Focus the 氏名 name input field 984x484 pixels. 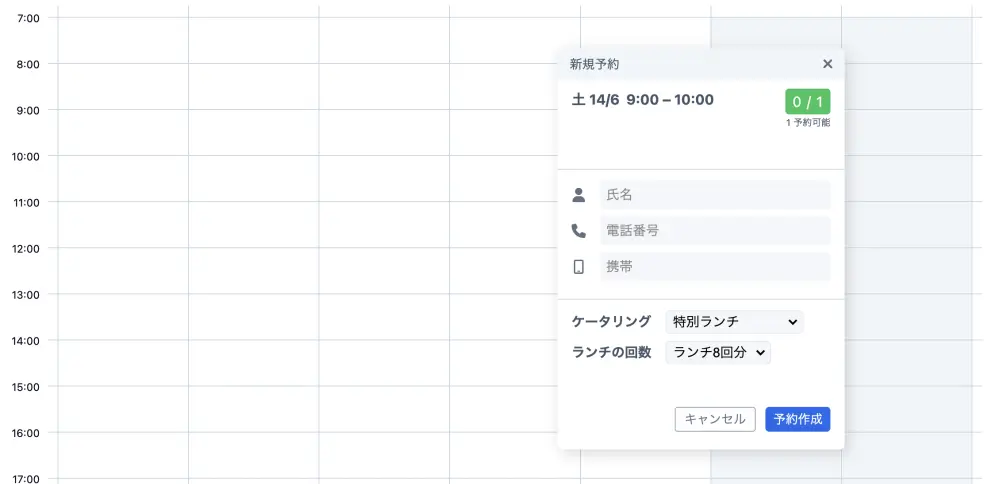click(x=714, y=195)
